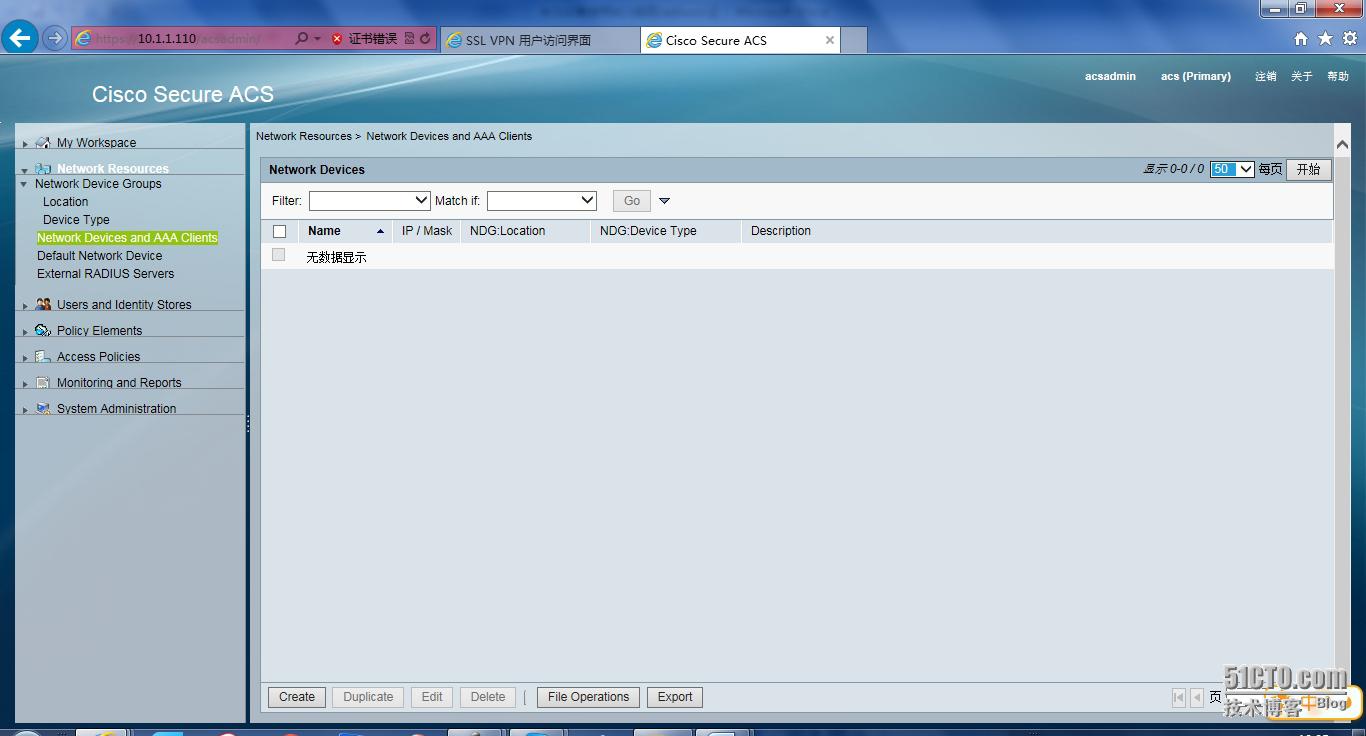Click the Monitoring and Reports icon
The image size is (1366, 736).
click(43, 382)
